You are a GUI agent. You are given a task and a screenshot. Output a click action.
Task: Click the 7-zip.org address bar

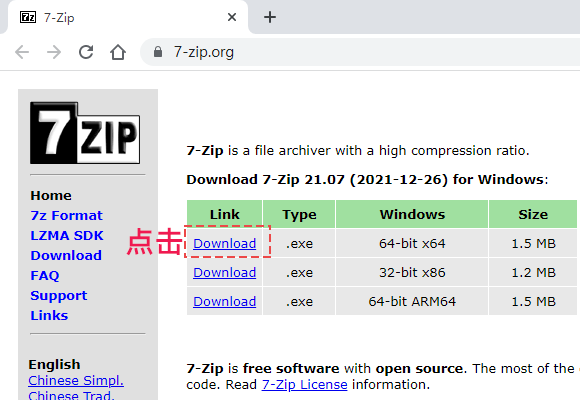point(359,52)
